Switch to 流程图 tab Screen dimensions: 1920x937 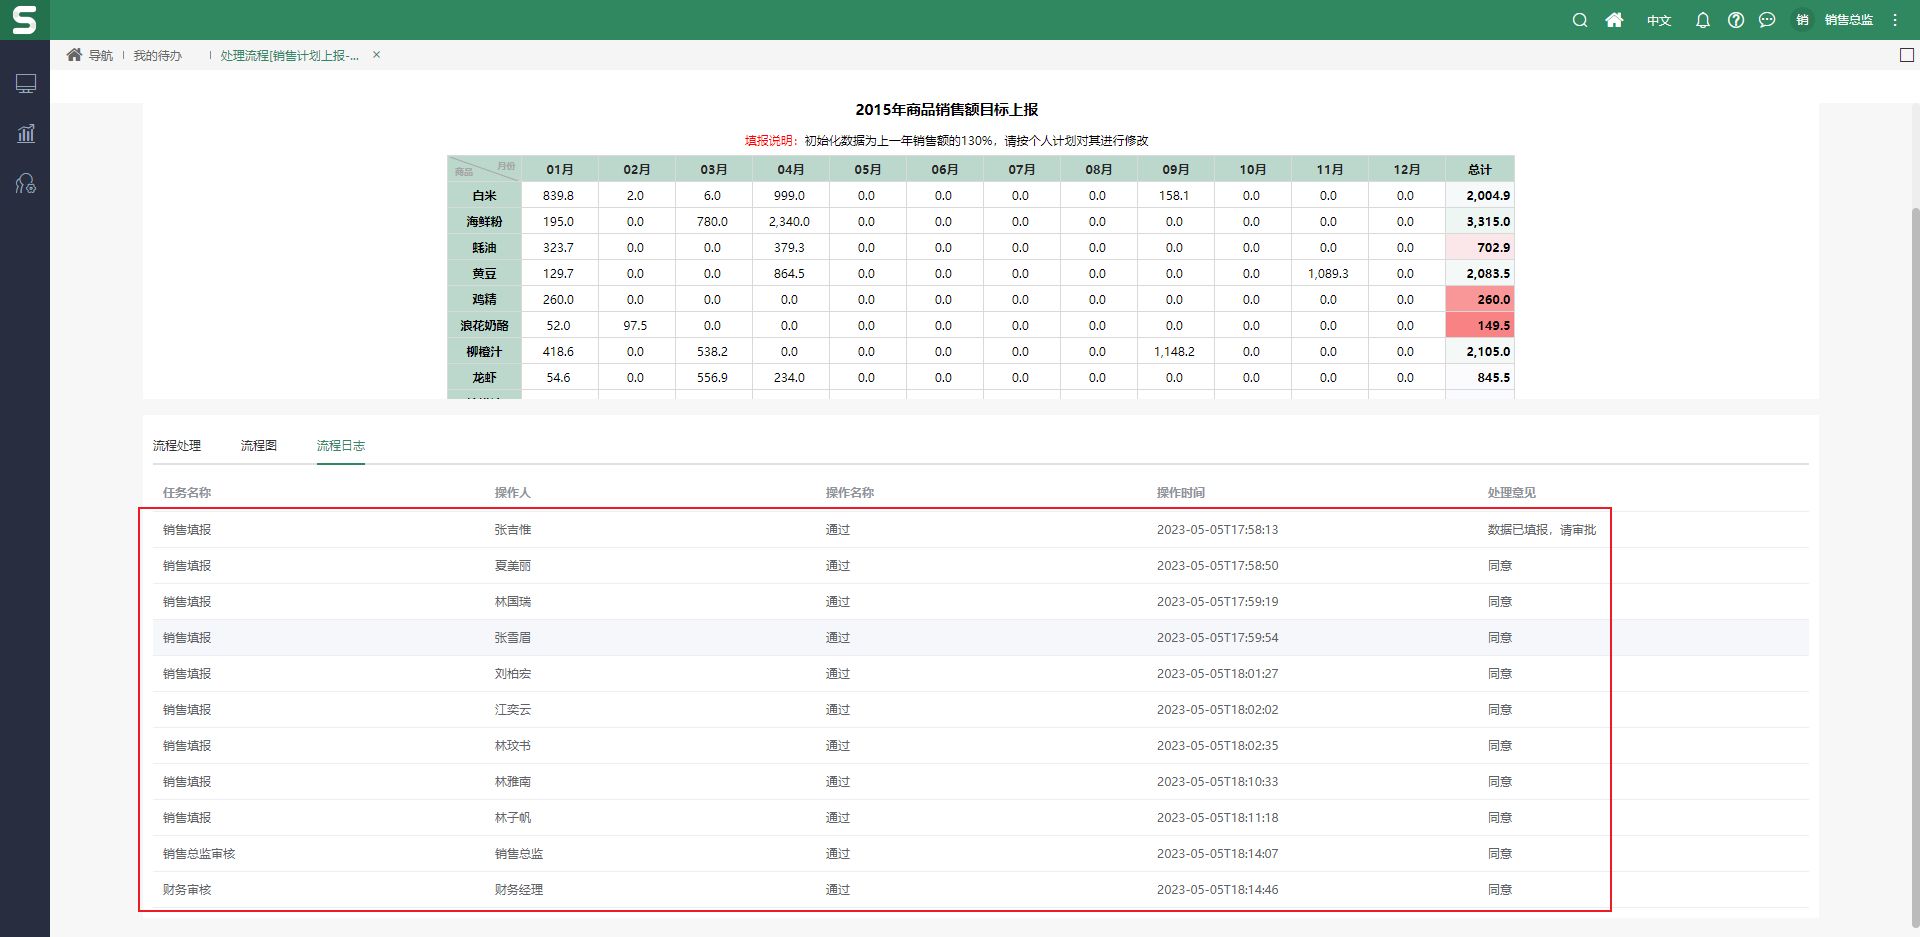[x=259, y=446]
